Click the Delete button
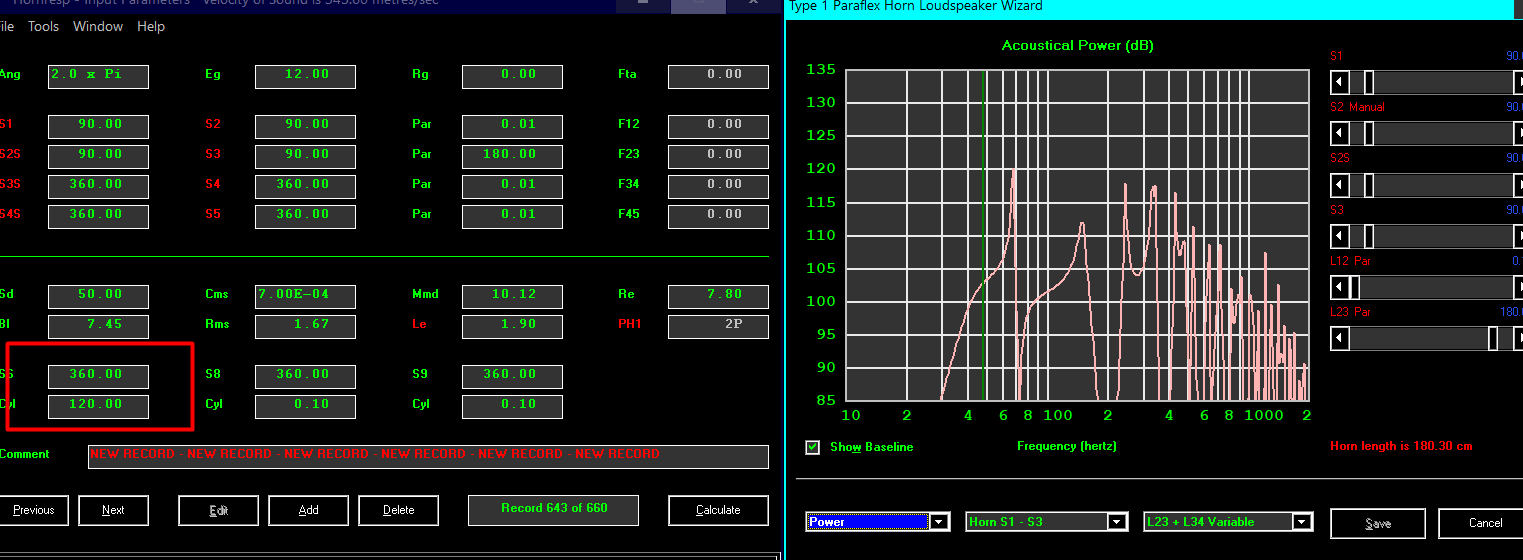The width and height of the screenshot is (1523, 560). (398, 510)
